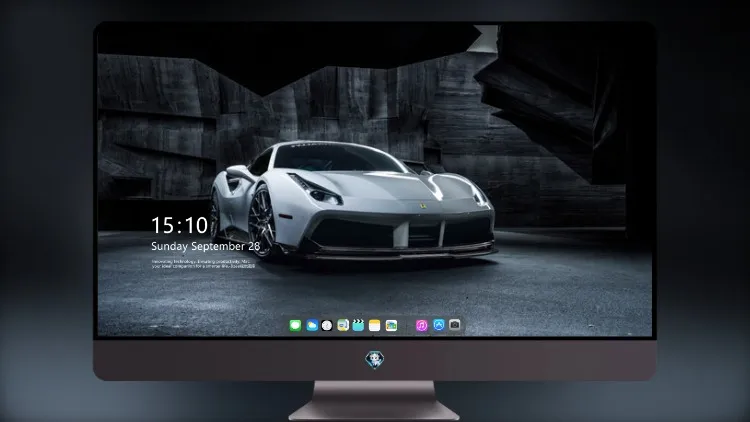Open the Photos gallery app in the dock
Viewport: 750px width, 422px height.
click(x=391, y=325)
